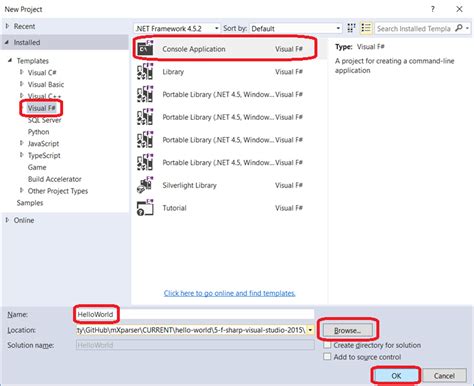
Task: Toggle Create directory for solution checkbox
Action: point(327,345)
